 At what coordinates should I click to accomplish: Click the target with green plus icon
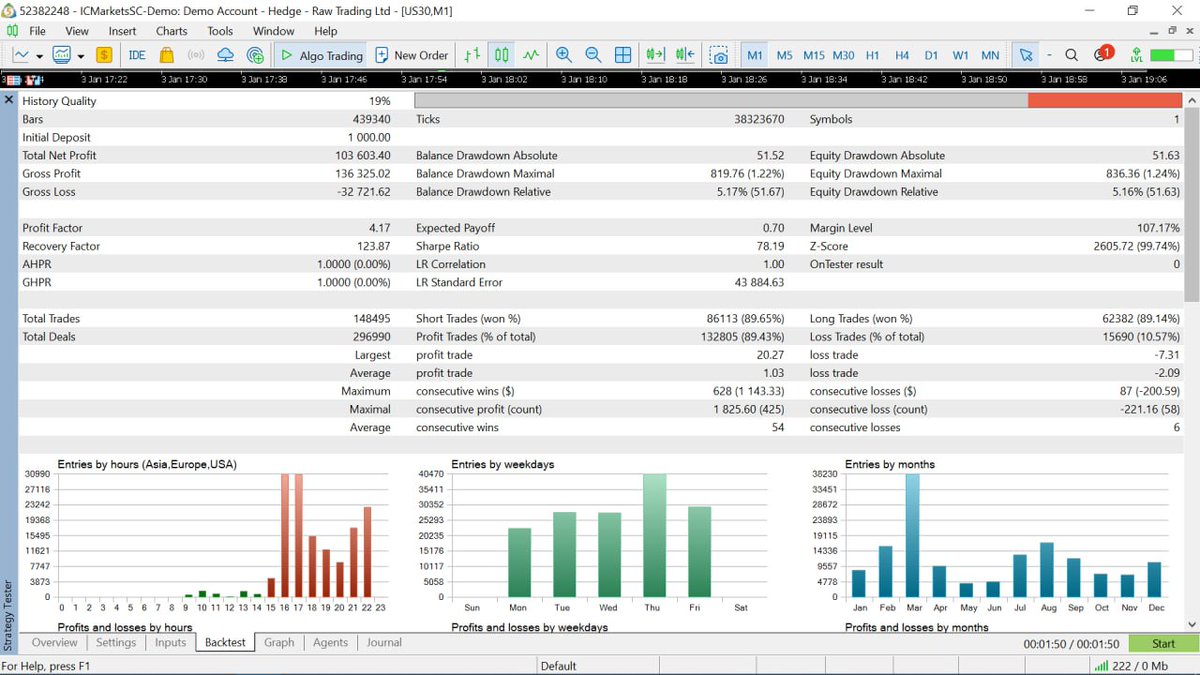tap(256, 55)
